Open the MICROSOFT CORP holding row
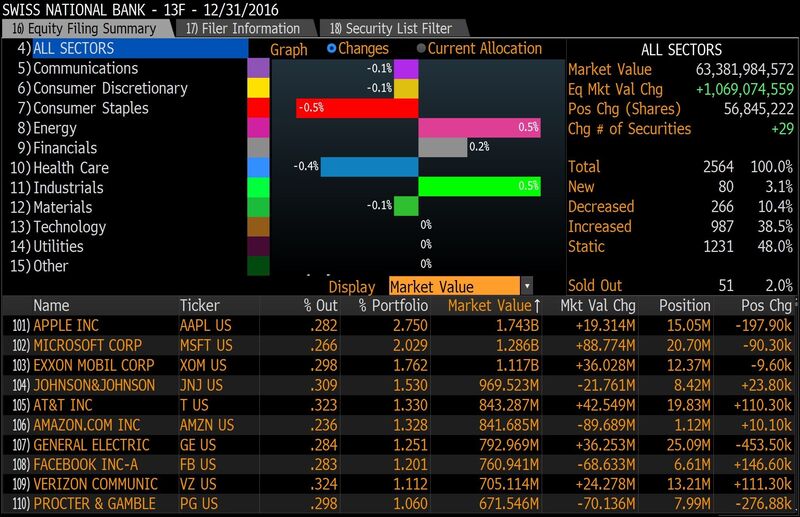 pyautogui.click(x=400, y=346)
